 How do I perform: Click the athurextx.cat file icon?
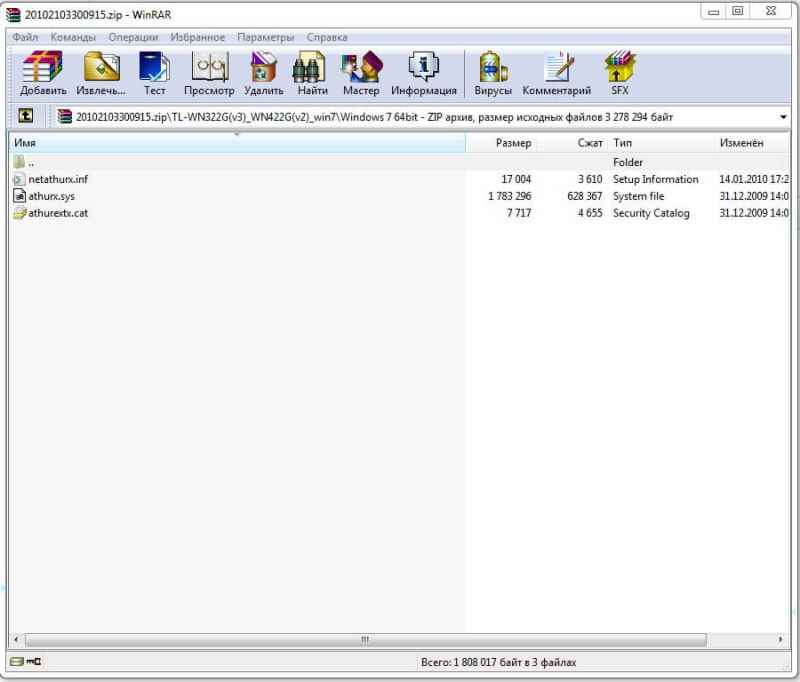coord(19,213)
